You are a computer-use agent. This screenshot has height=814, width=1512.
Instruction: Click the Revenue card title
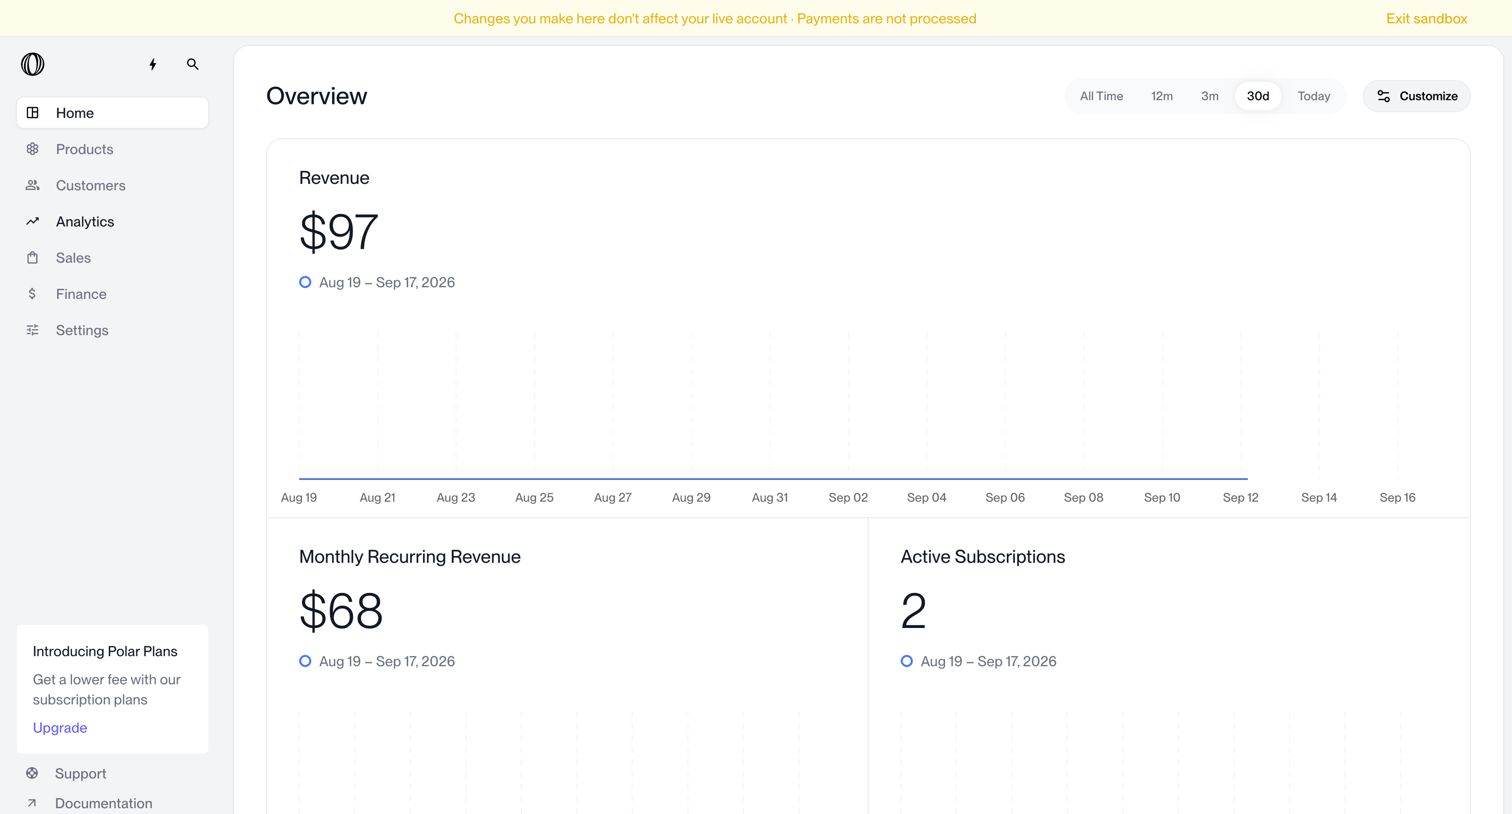(334, 178)
